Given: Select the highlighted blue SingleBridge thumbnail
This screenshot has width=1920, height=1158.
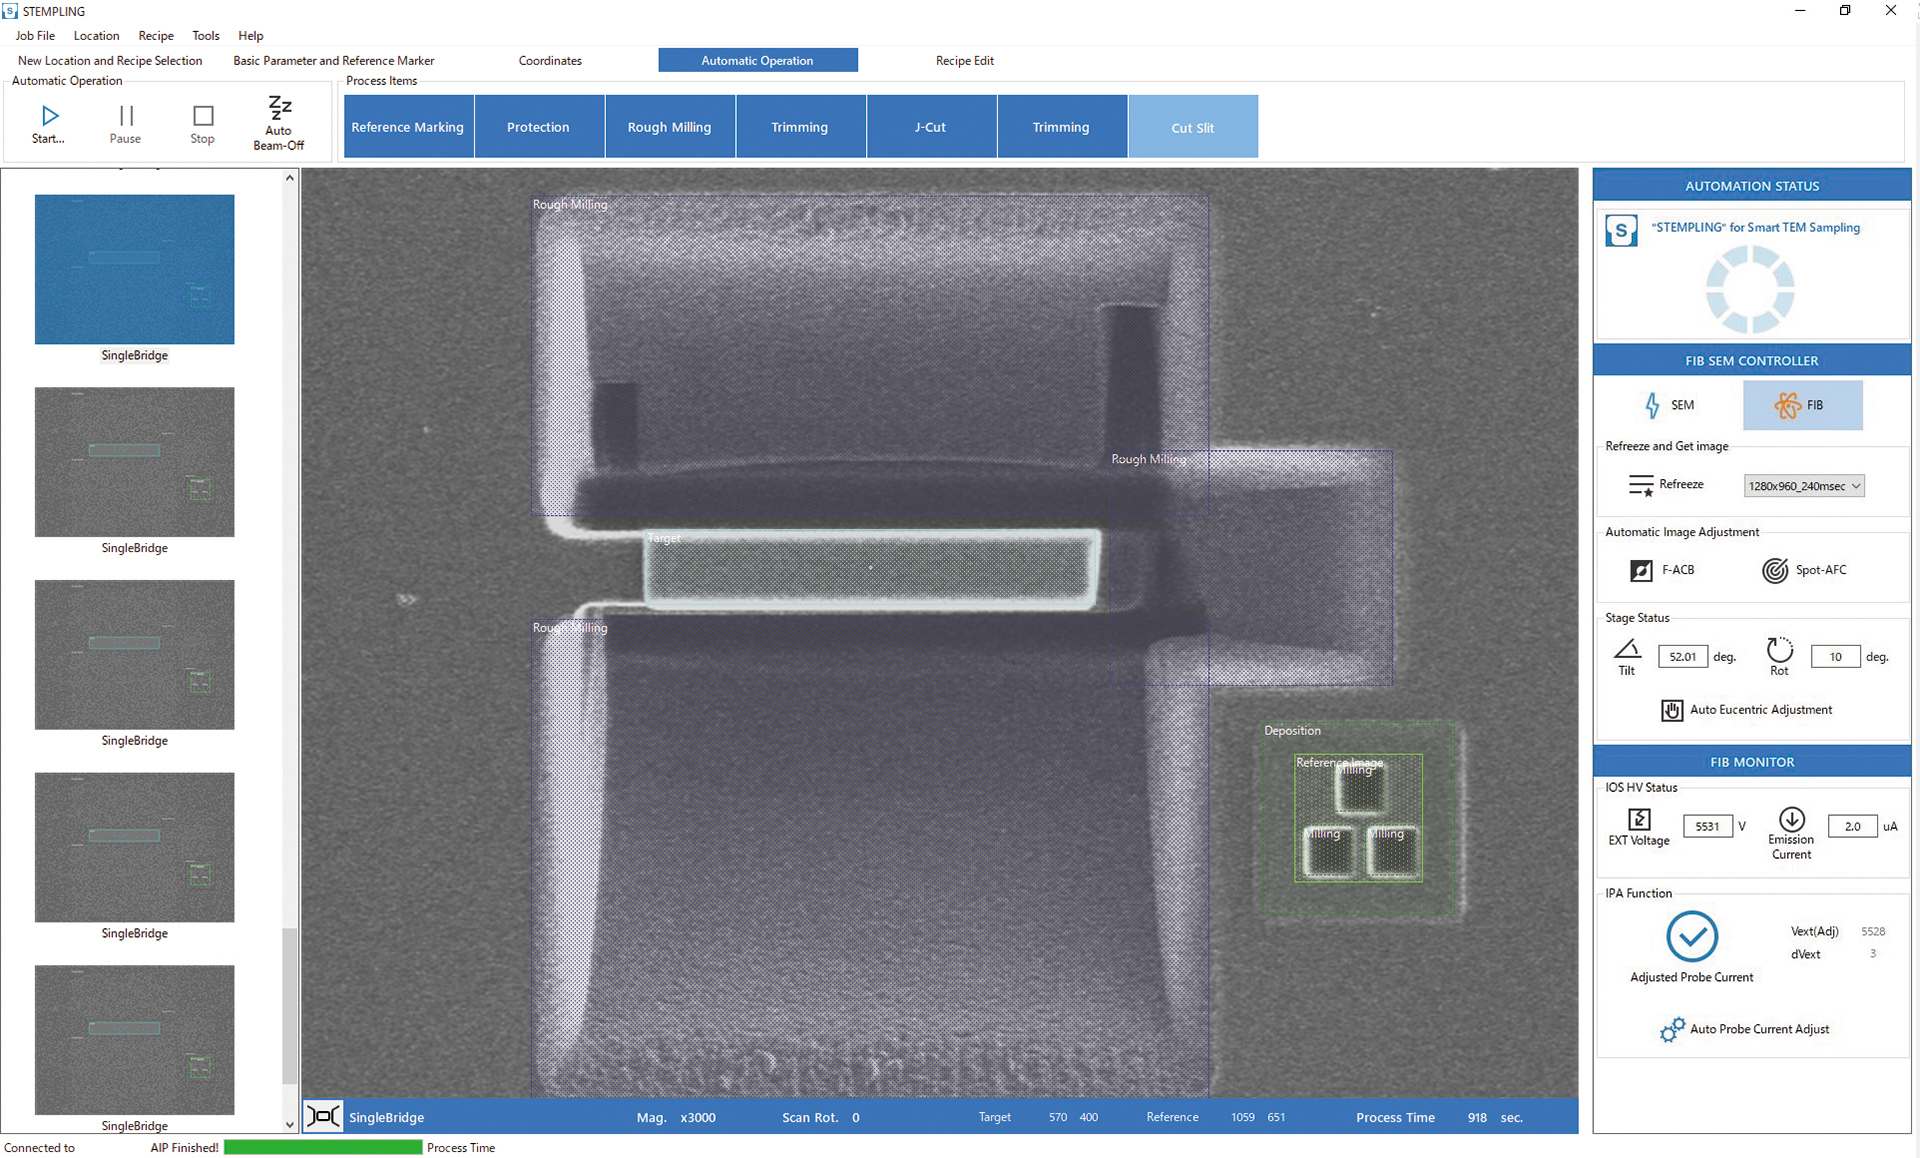Looking at the screenshot, I should [x=135, y=269].
